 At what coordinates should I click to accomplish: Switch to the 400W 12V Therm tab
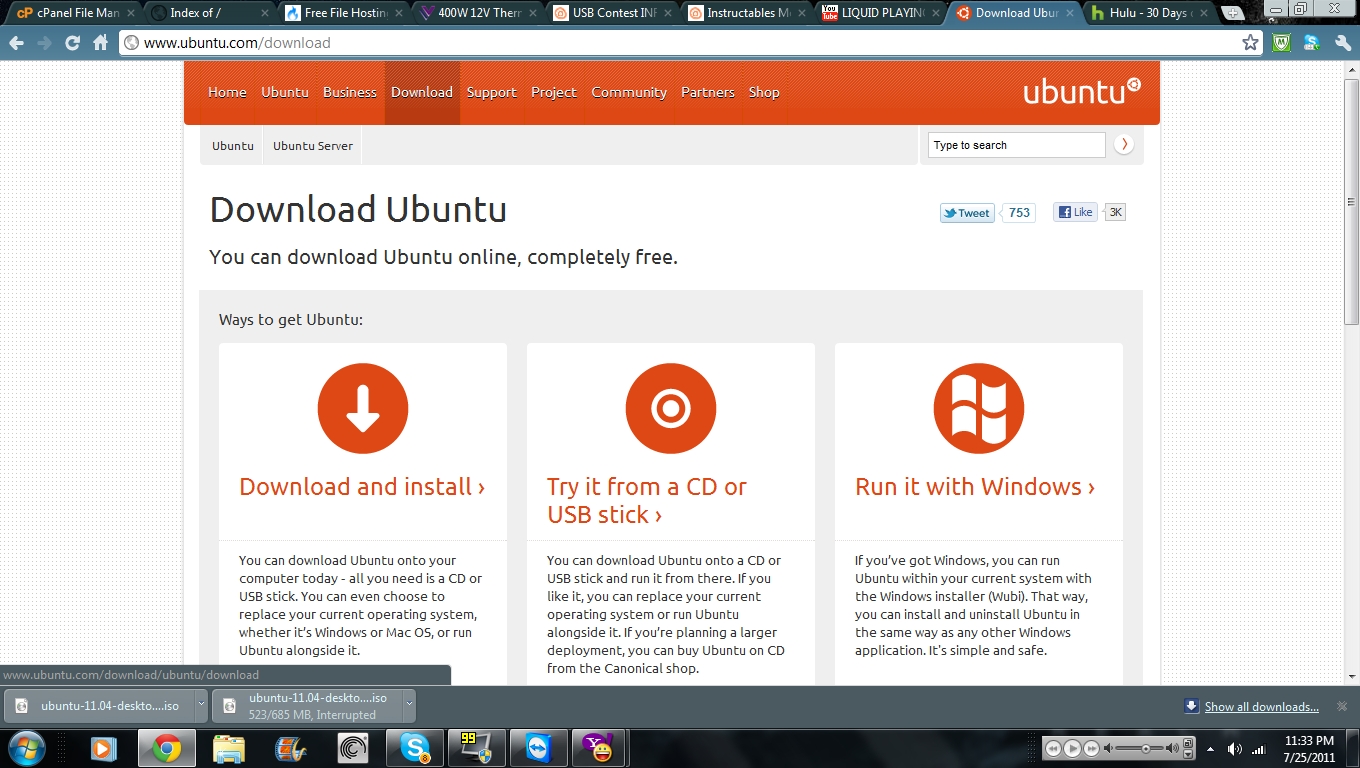(x=476, y=13)
